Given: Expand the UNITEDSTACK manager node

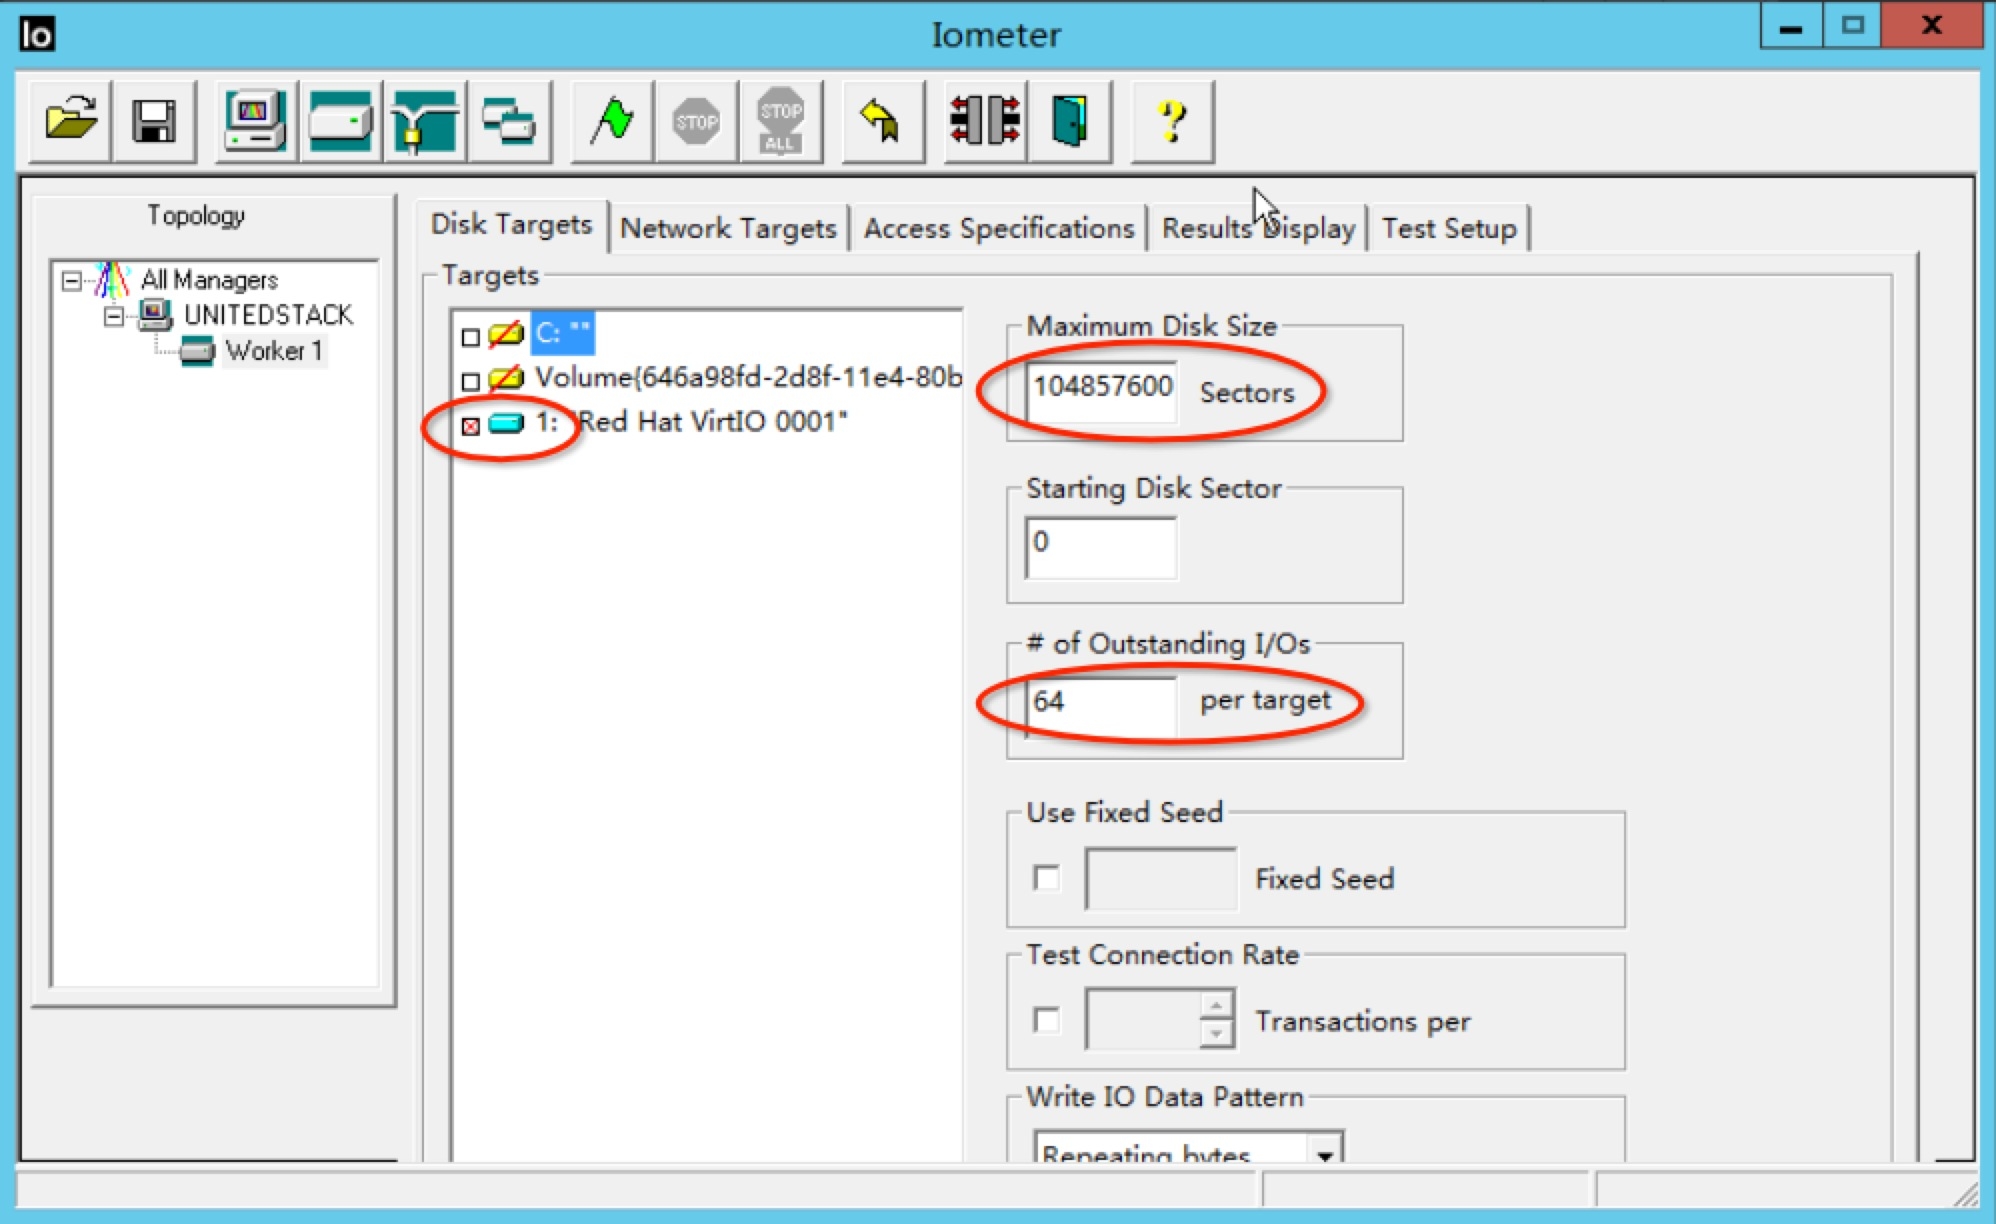Looking at the screenshot, I should (x=117, y=315).
